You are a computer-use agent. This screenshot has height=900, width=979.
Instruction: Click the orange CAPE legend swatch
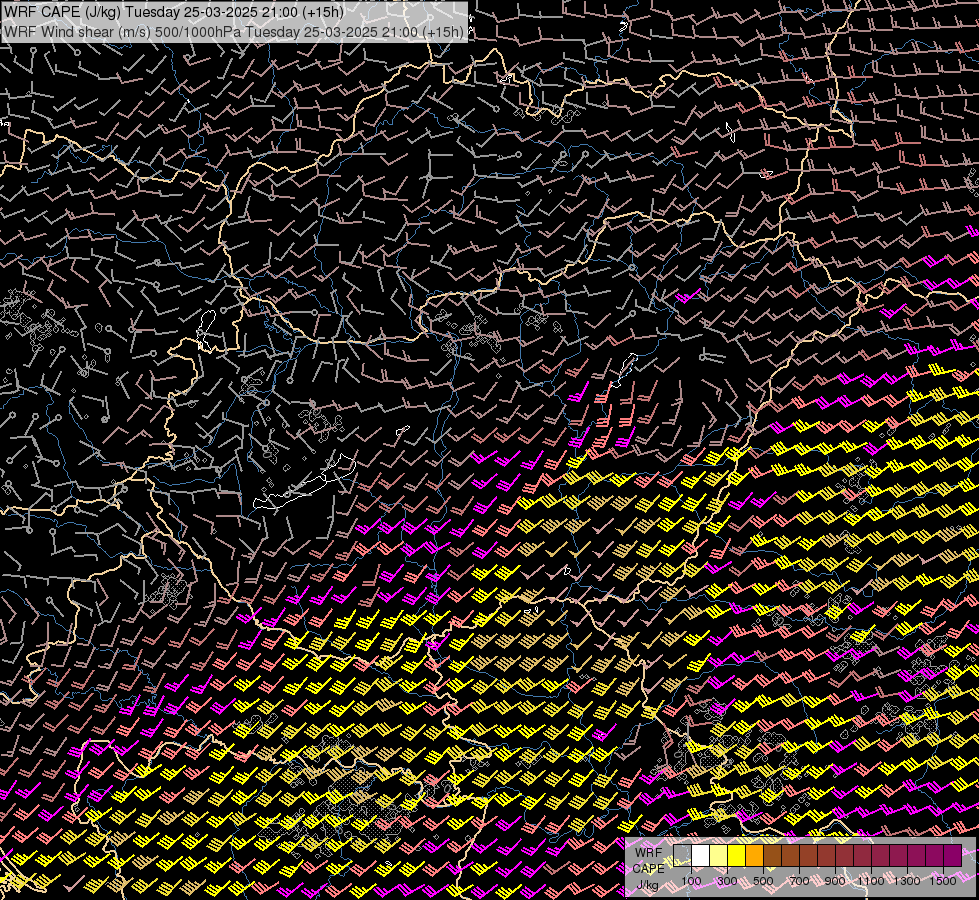[x=754, y=856]
